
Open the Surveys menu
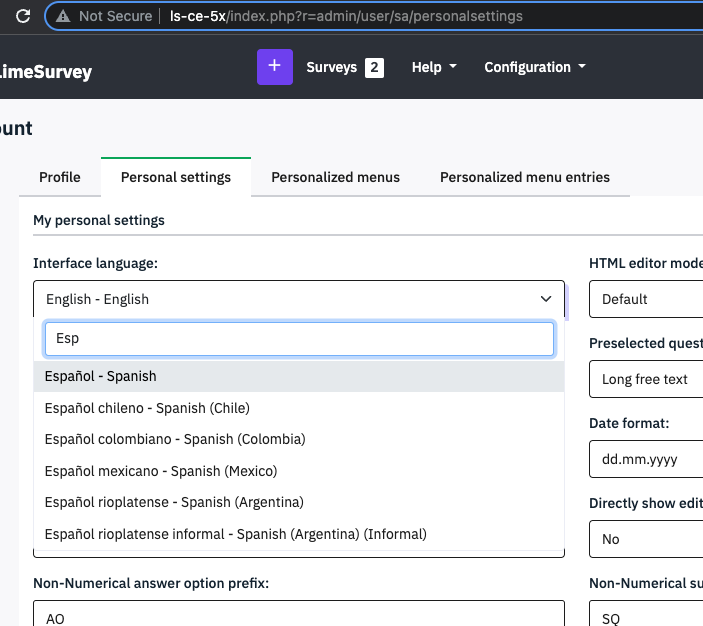(x=331, y=67)
